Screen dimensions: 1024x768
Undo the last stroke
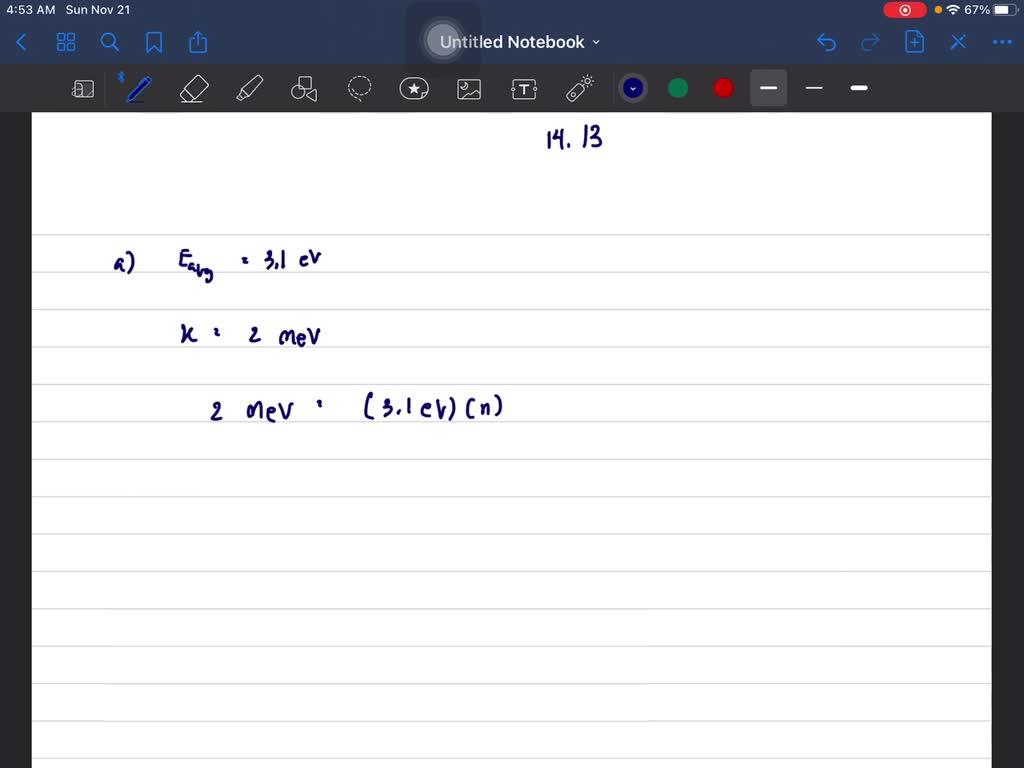[826, 42]
